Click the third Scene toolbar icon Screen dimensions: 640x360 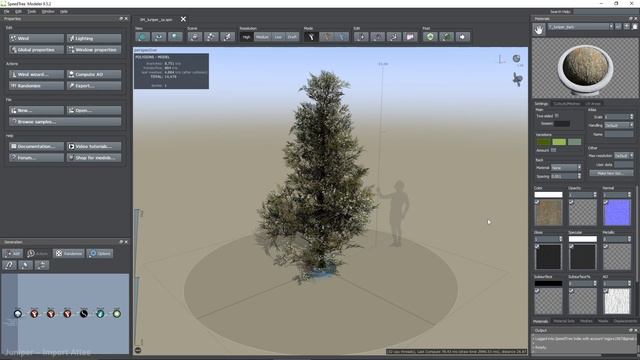(227, 37)
